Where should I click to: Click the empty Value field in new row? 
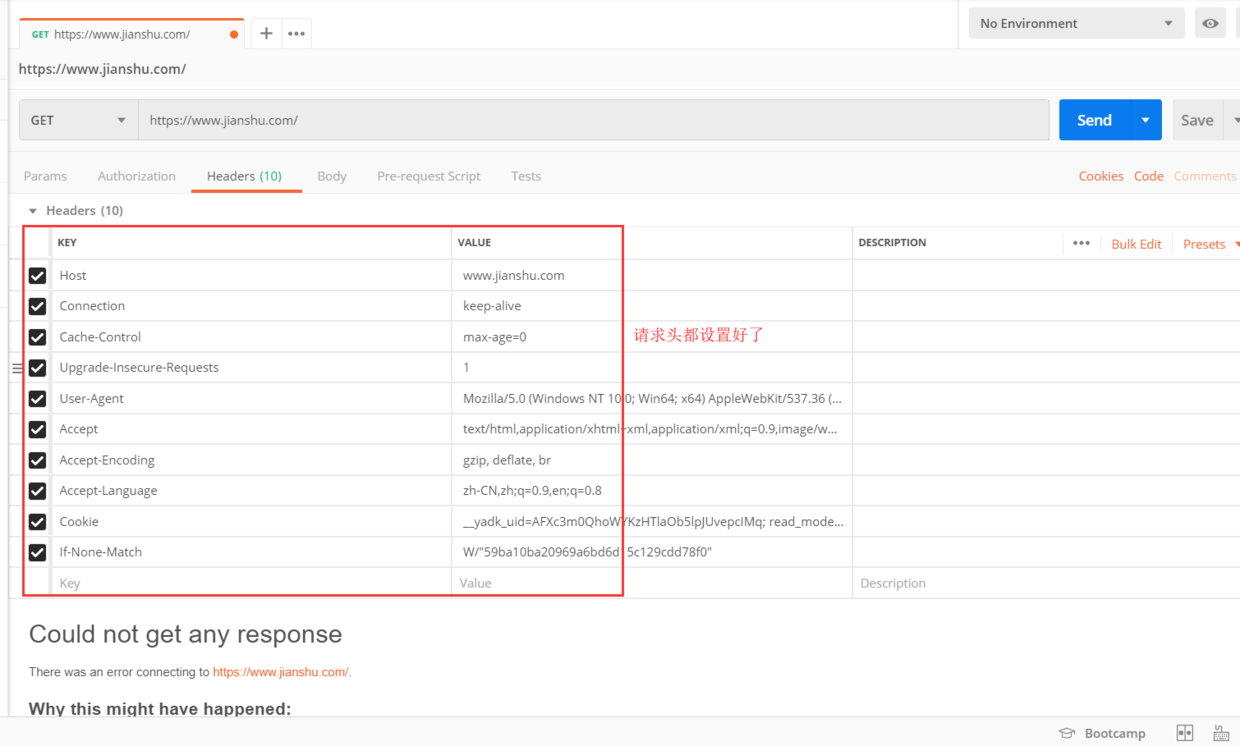[x=652, y=583]
